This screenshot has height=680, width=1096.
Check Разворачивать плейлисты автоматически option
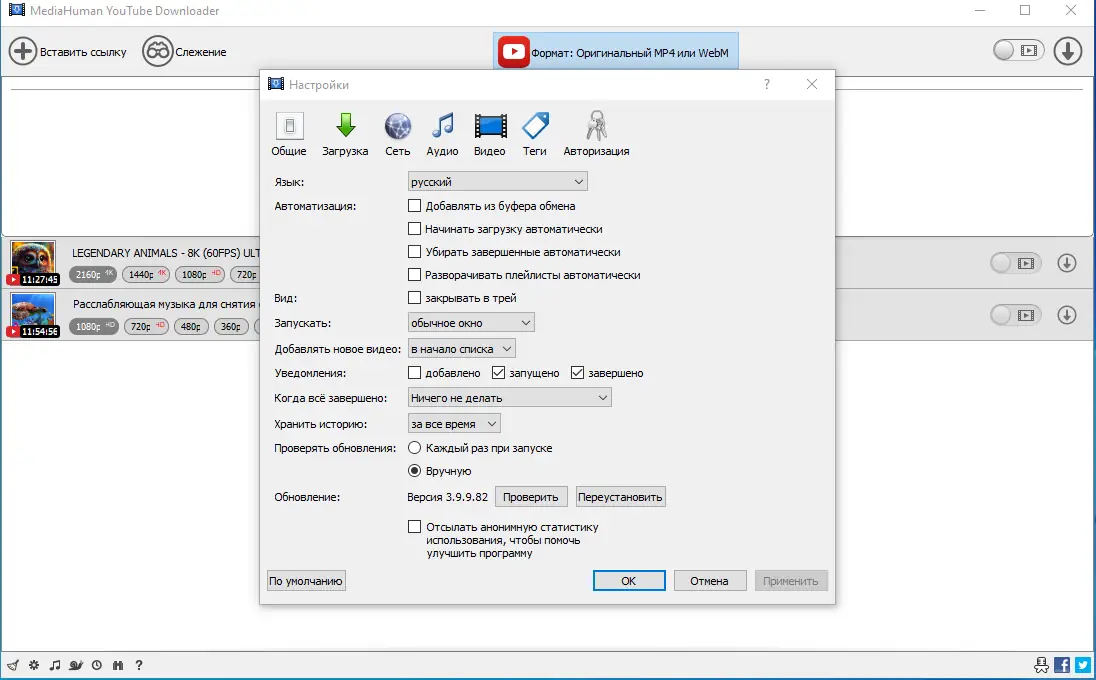click(x=414, y=275)
